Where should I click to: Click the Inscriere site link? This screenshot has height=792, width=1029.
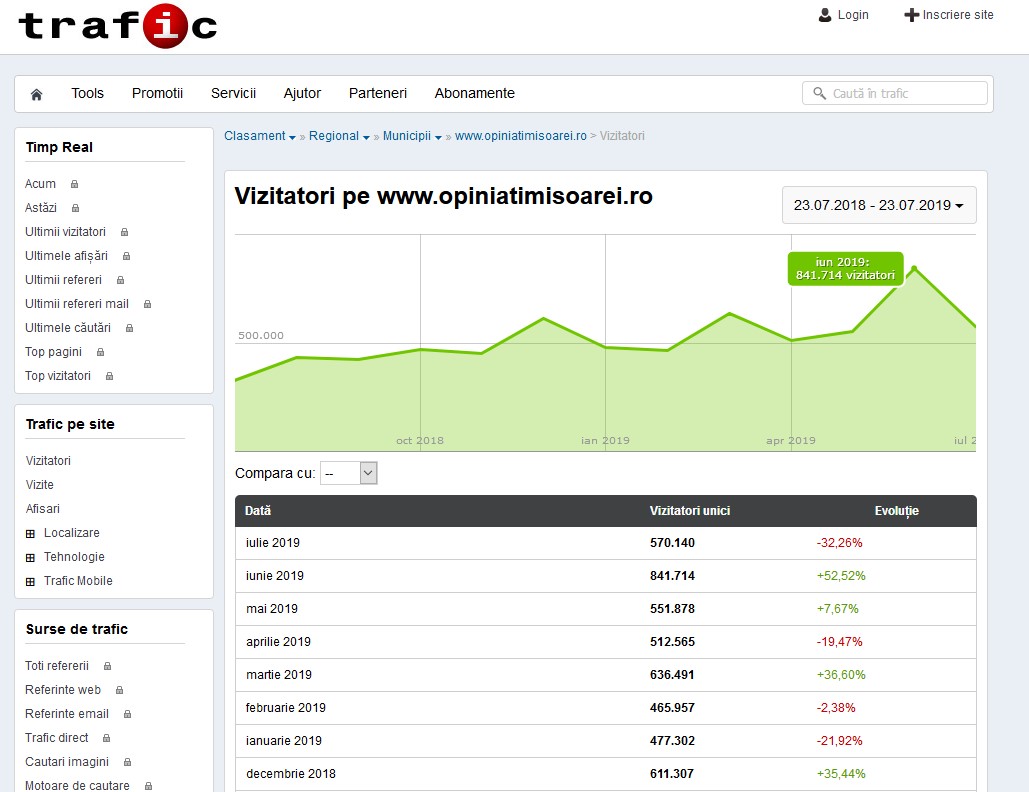[957, 14]
